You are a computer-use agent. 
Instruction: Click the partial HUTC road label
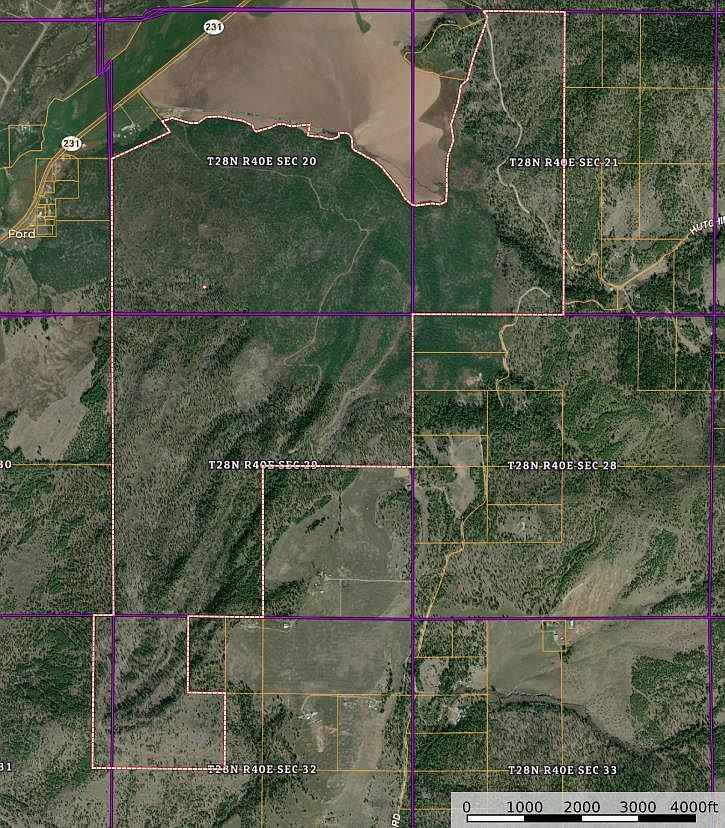point(708,225)
